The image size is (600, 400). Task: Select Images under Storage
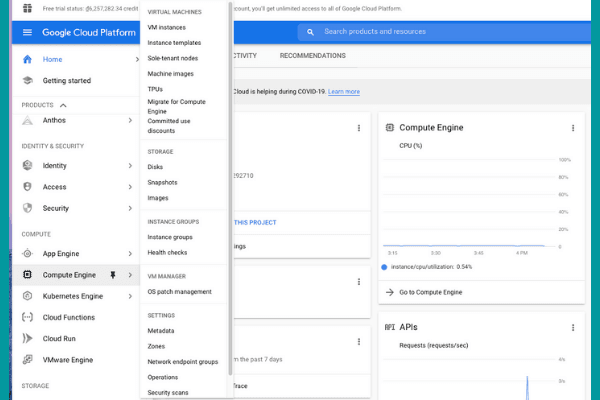coord(158,198)
